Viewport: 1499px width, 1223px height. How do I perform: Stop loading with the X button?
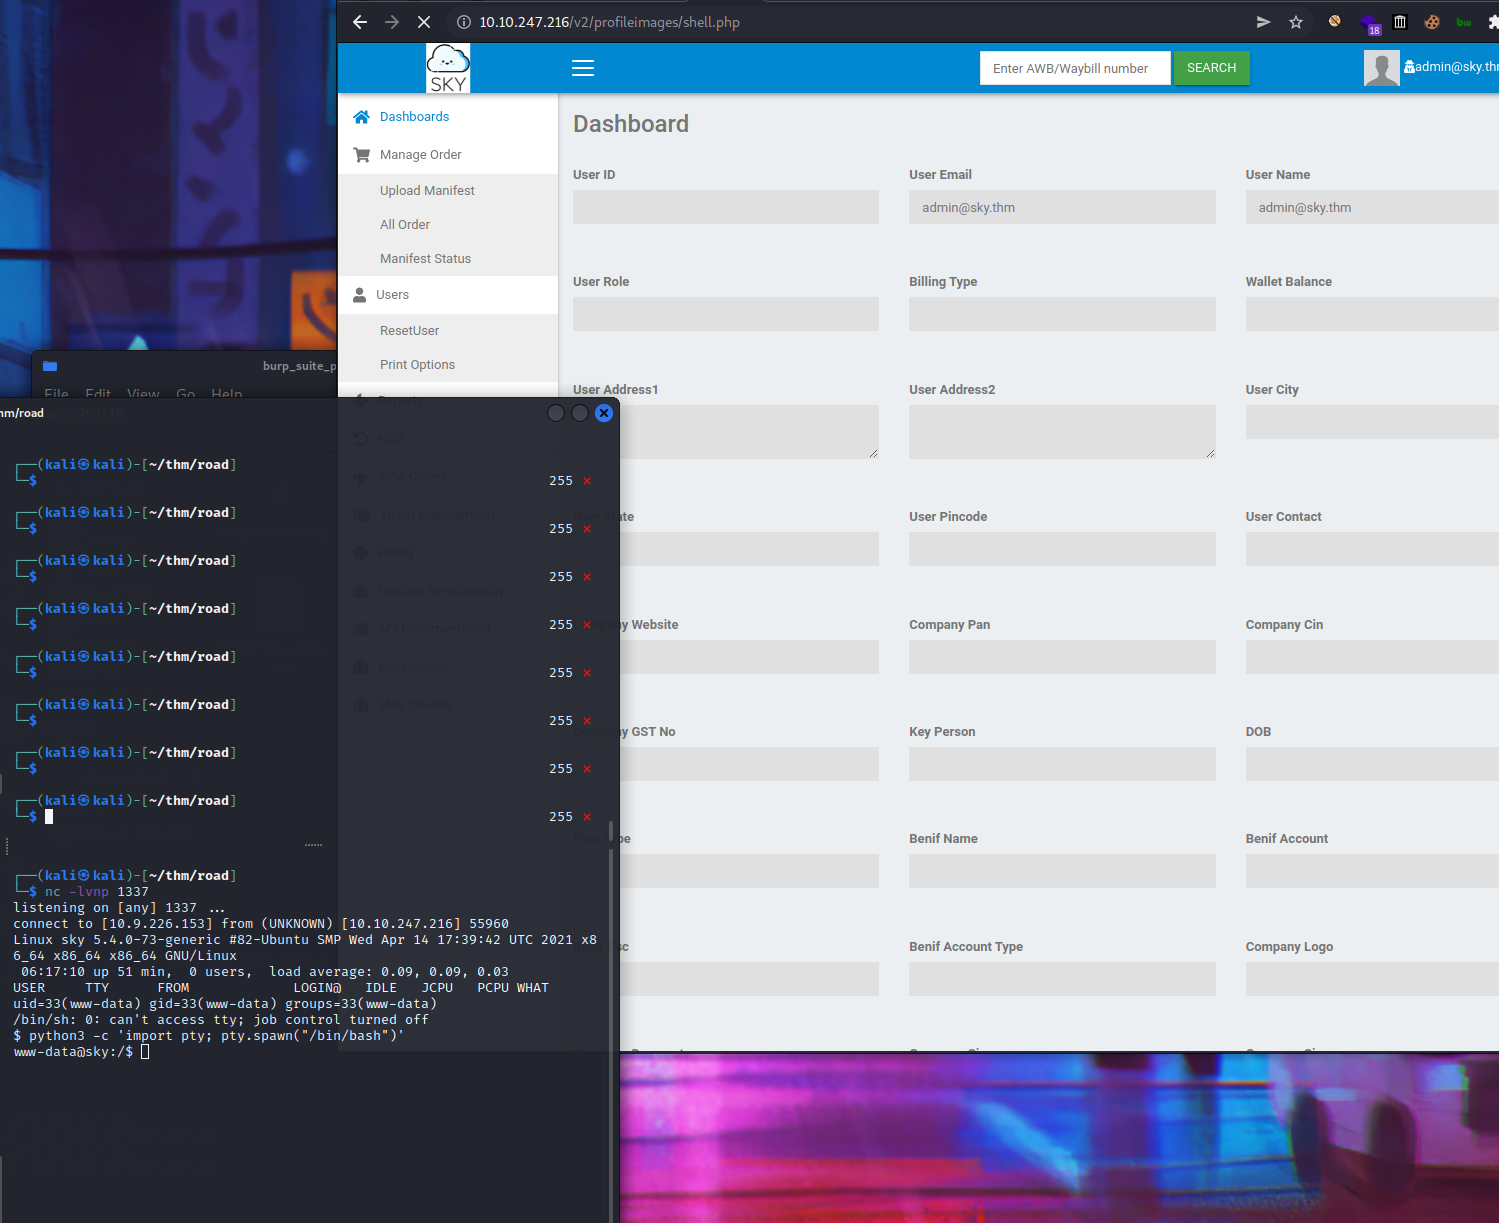tap(424, 22)
